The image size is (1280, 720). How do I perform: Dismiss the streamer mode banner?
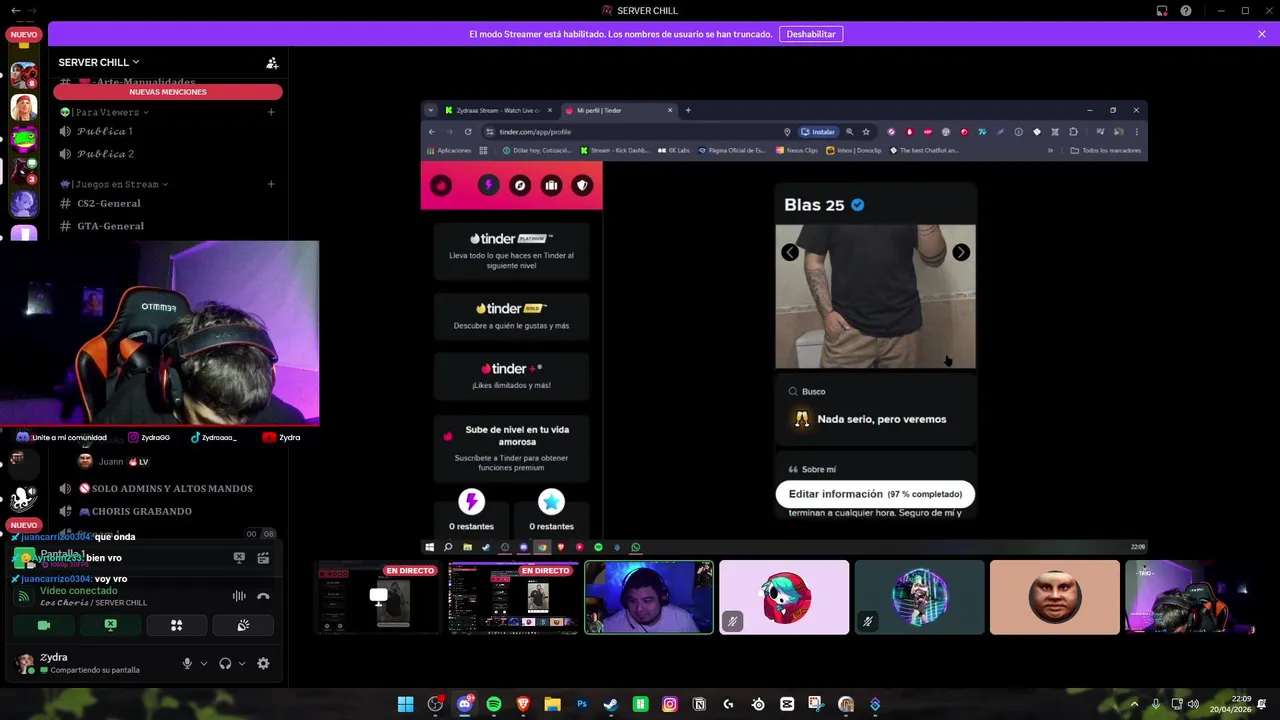(1262, 34)
